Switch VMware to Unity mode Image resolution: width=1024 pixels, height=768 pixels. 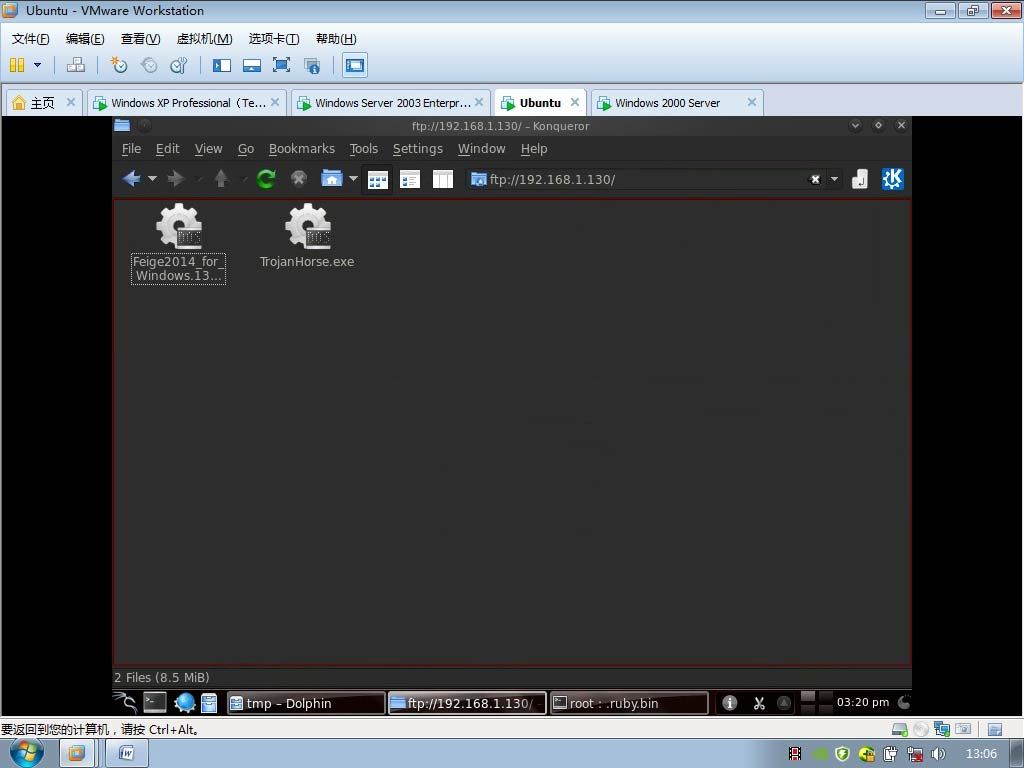[x=312, y=65]
